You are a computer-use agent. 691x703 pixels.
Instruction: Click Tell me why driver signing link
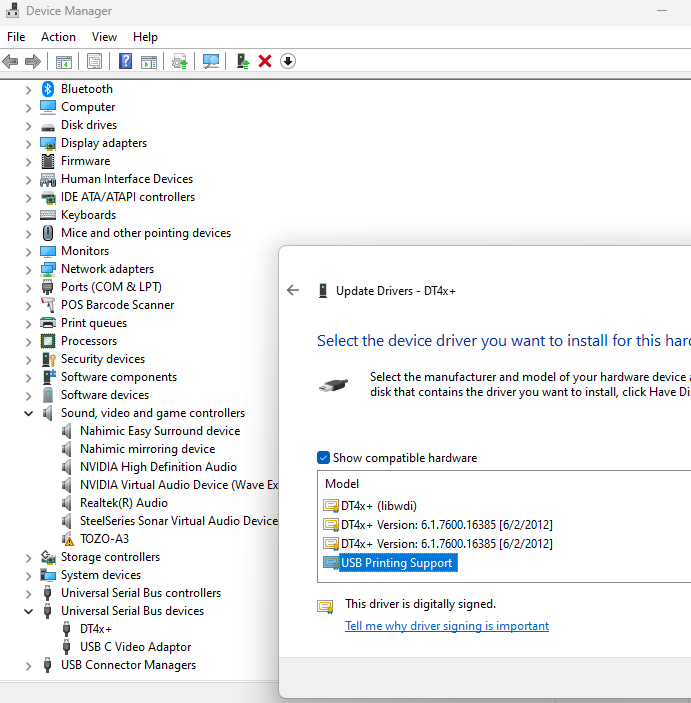coord(447,626)
